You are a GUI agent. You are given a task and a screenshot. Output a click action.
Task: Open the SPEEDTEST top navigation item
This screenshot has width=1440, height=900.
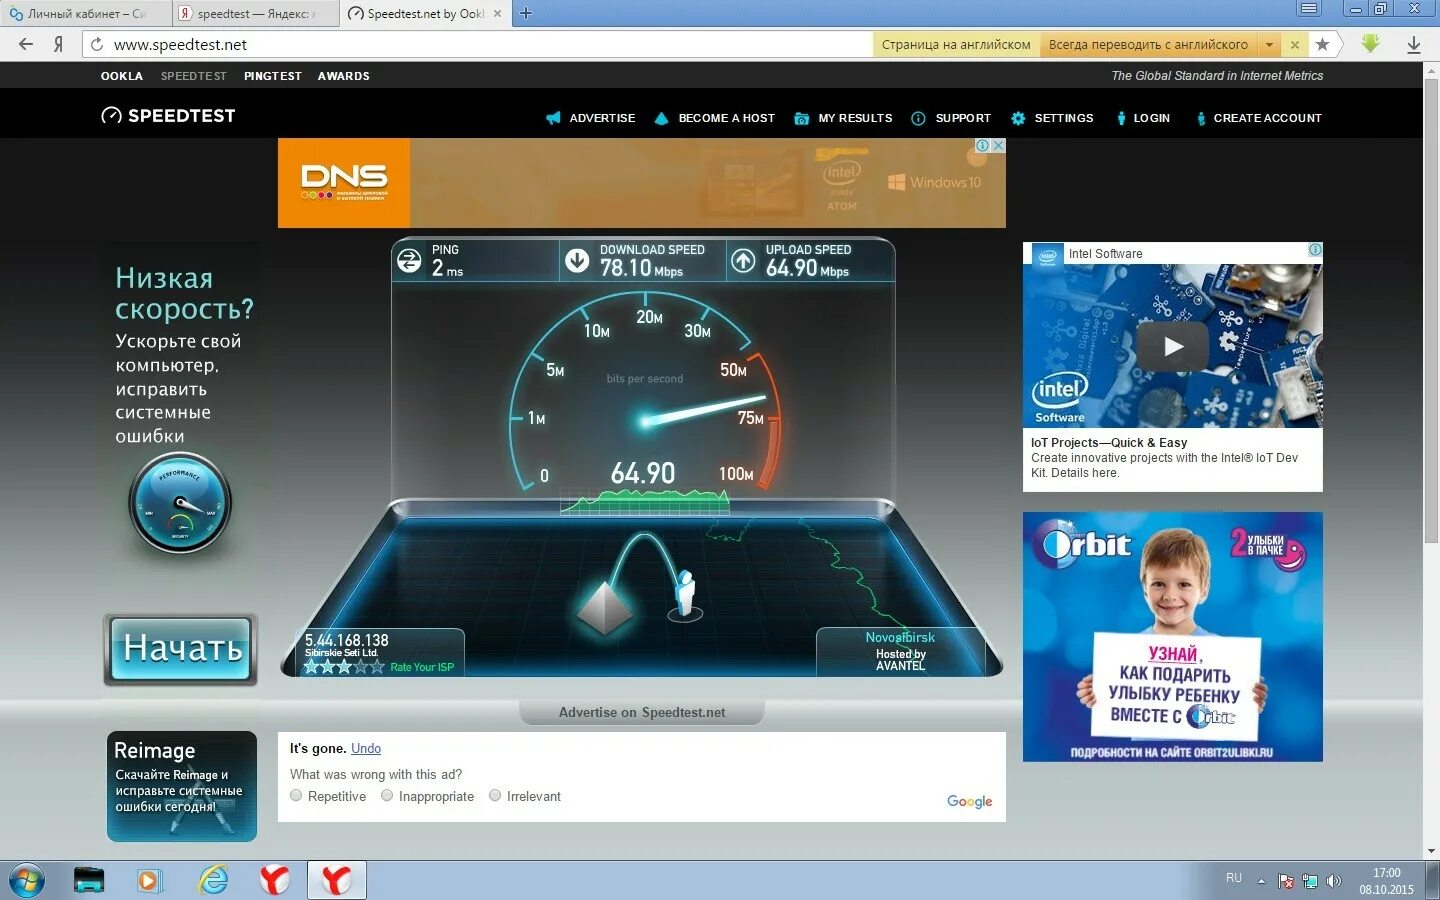194,76
